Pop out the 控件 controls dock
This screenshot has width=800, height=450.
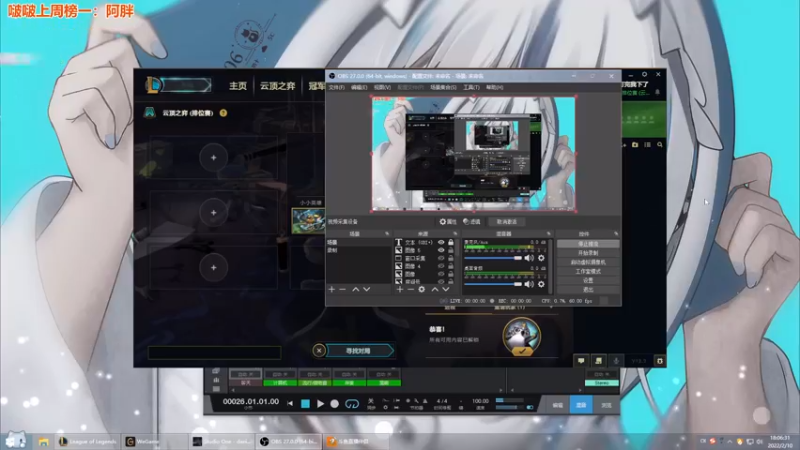tap(616, 234)
